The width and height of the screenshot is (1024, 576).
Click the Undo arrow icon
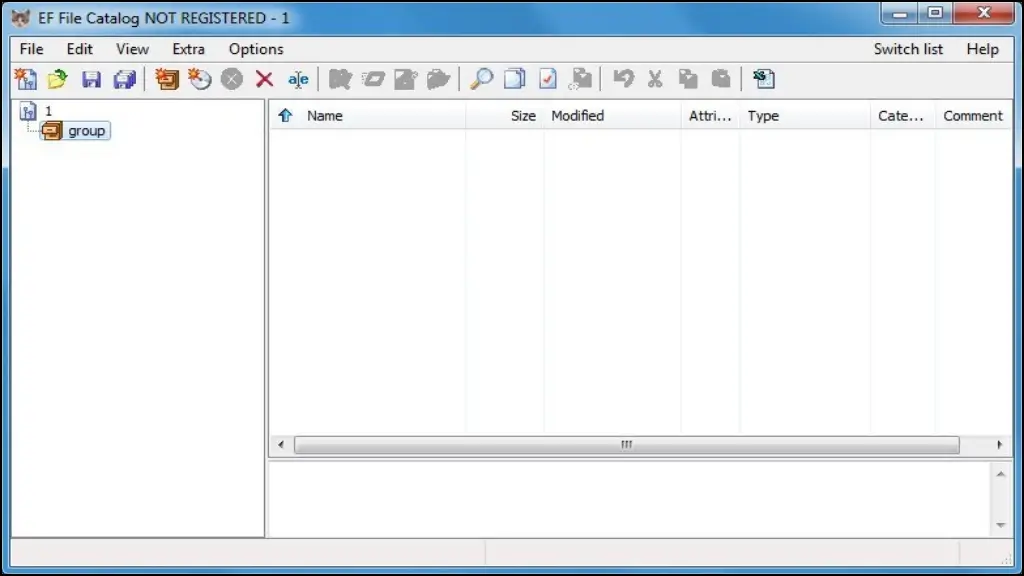point(624,79)
